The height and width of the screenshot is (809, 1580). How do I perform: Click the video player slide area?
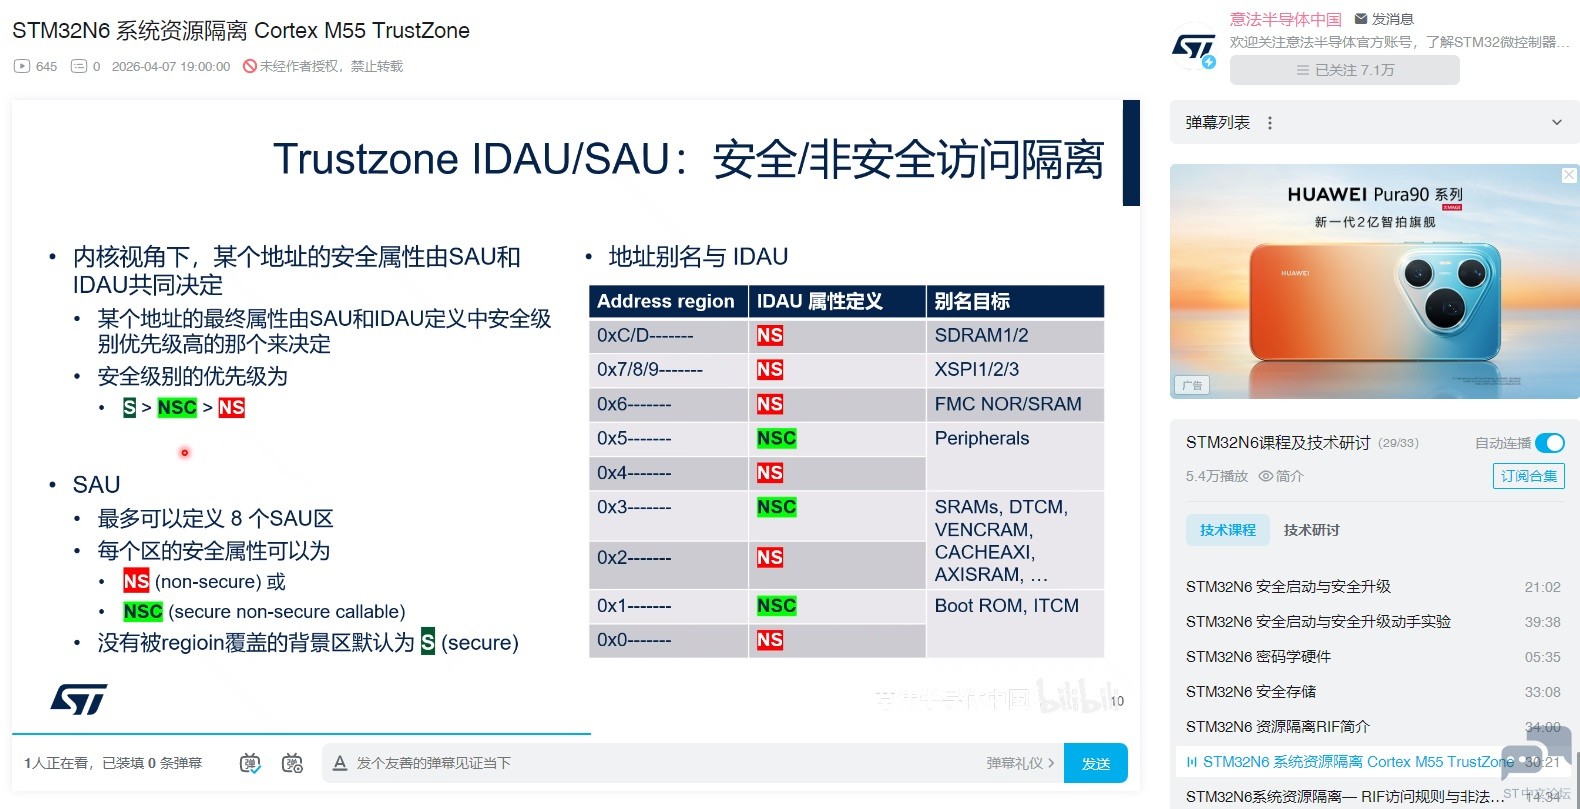576,415
